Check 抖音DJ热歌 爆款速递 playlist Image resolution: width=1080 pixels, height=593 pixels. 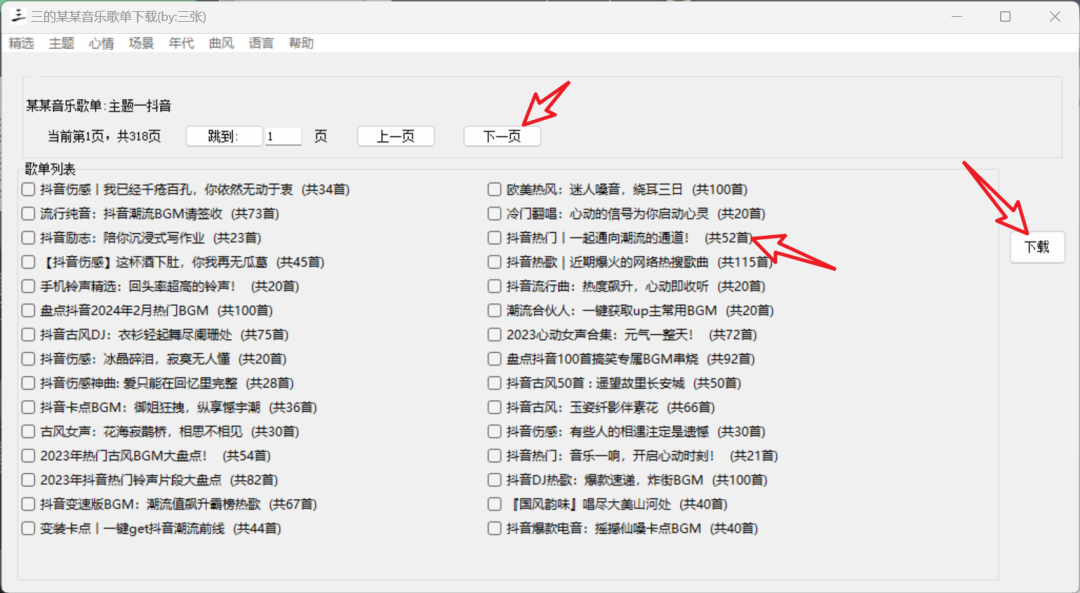pyautogui.click(x=495, y=480)
